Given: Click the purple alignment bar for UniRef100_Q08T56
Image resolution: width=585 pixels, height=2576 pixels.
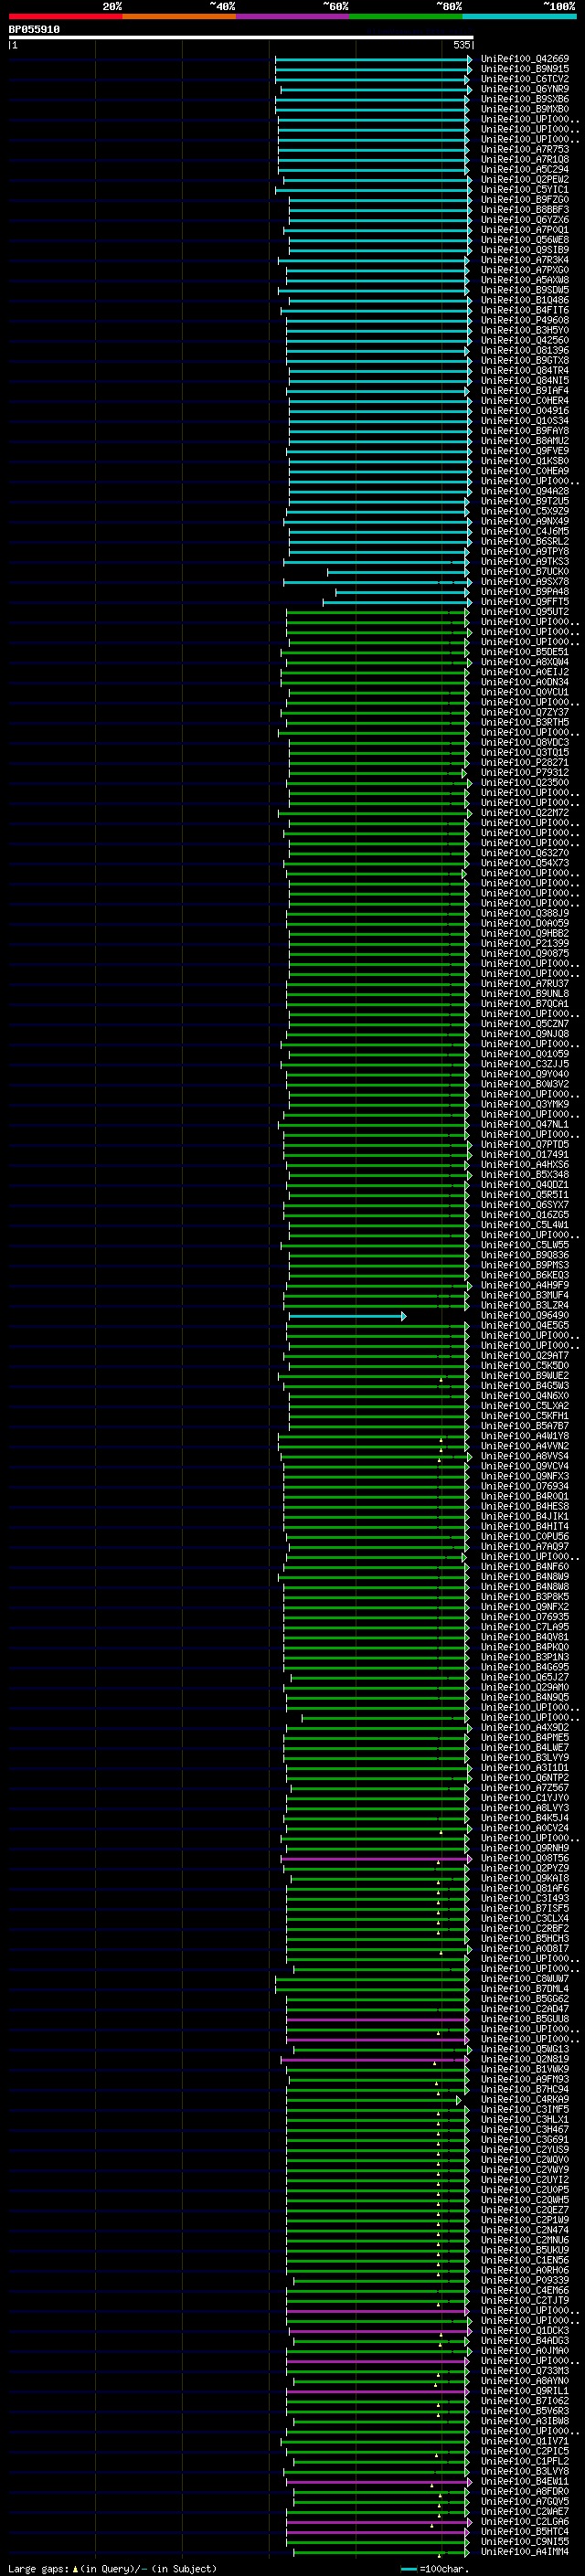Looking at the screenshot, I should tap(376, 1860).
